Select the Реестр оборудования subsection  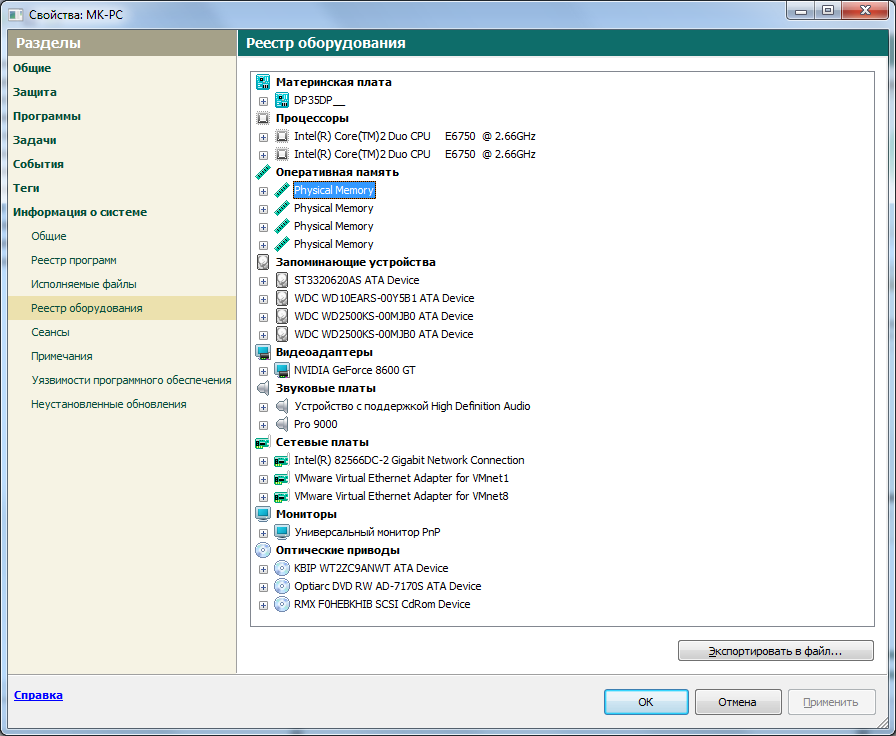coord(122,308)
